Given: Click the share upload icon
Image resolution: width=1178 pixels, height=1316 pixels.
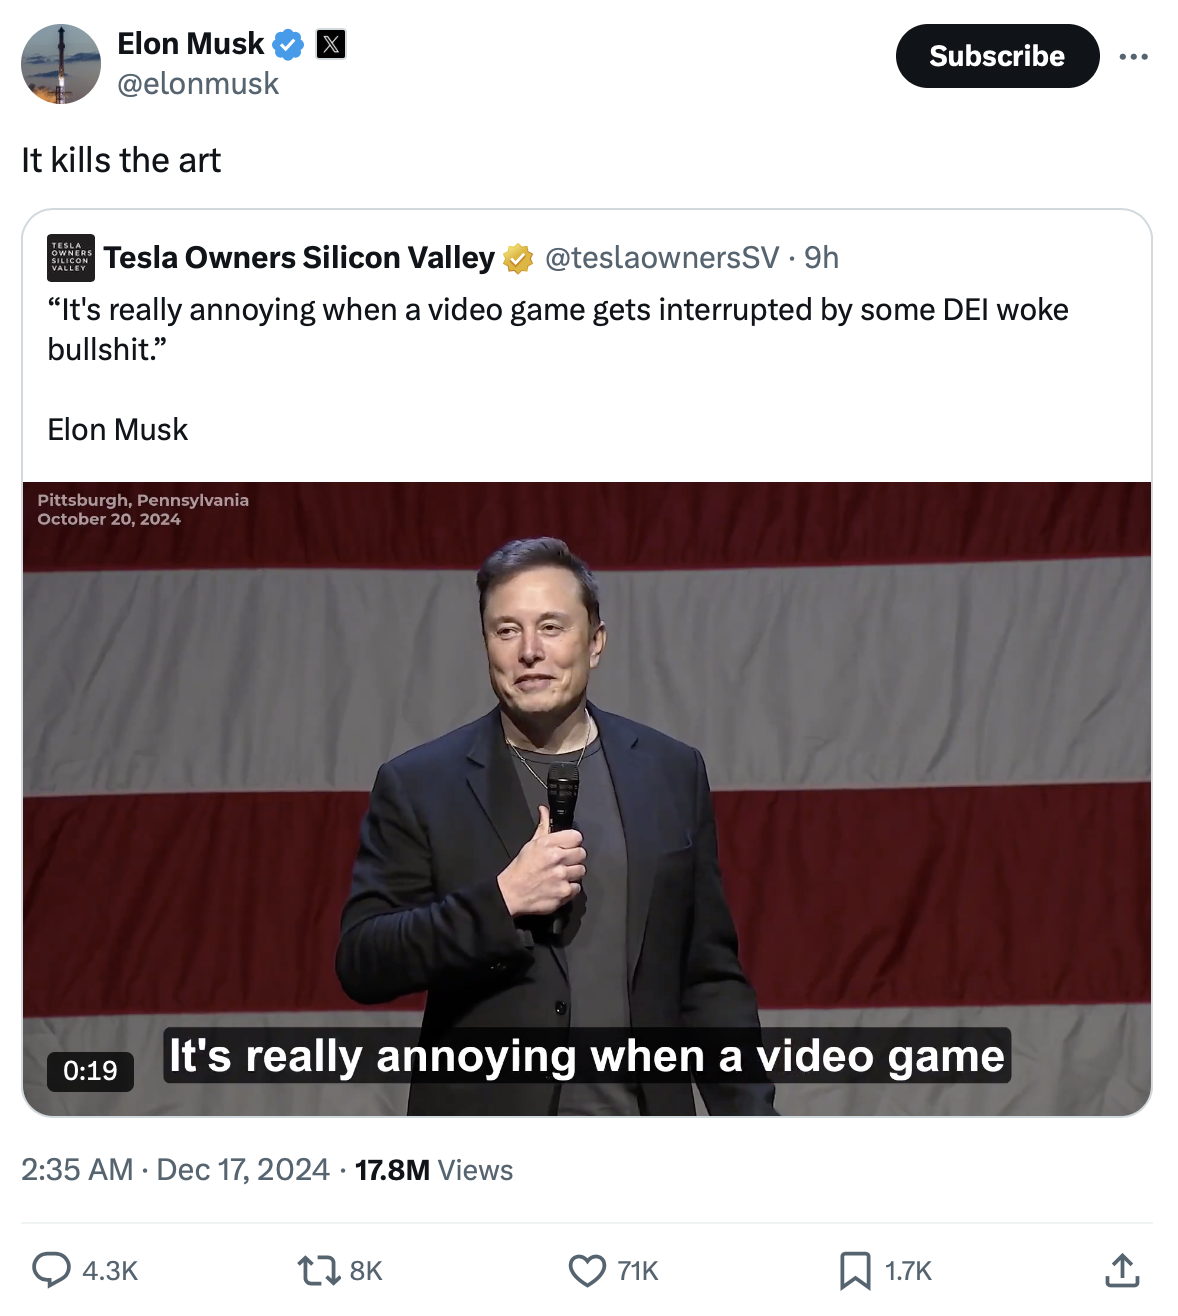Looking at the screenshot, I should [x=1122, y=1270].
